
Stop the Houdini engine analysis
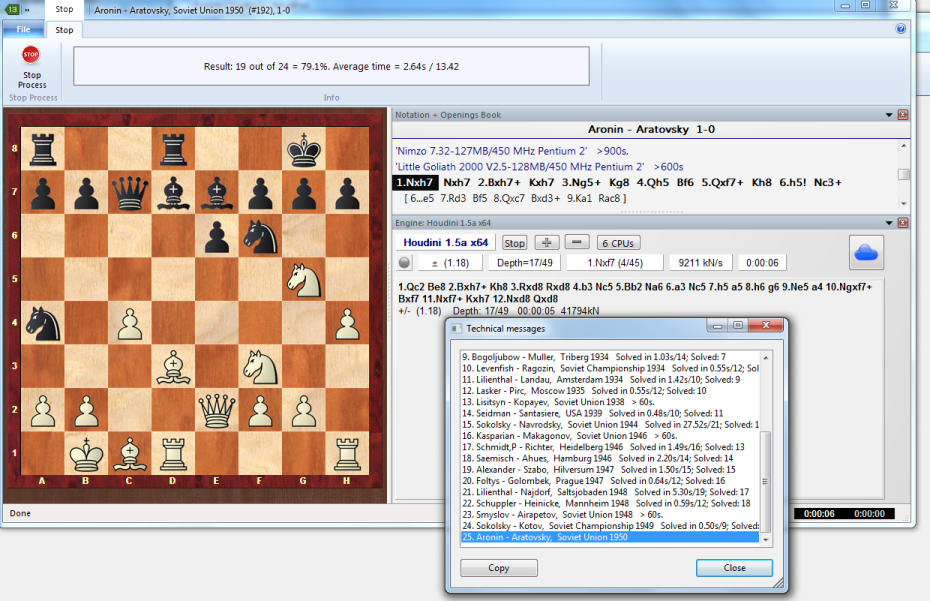(514, 243)
